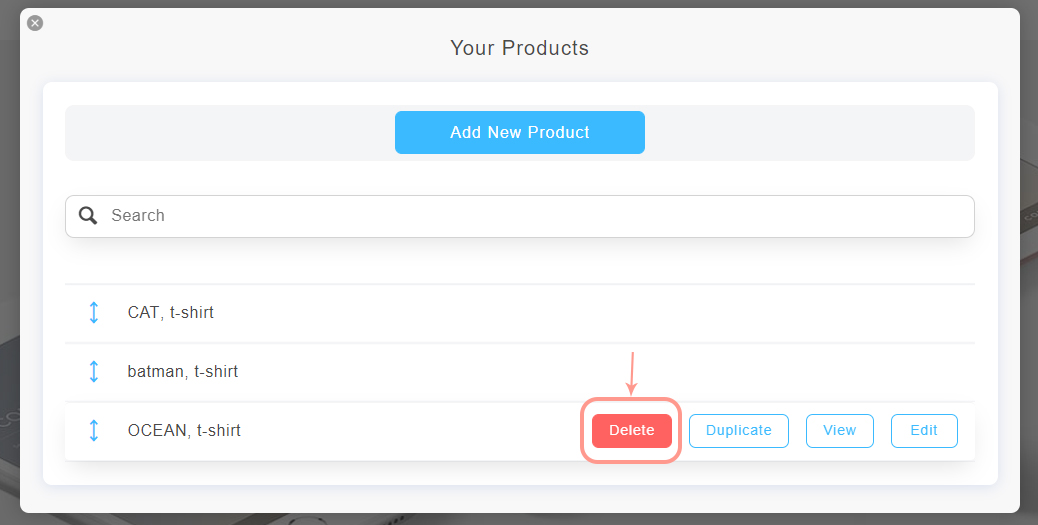This screenshot has width=1038, height=525.
Task: Delete the OCEAN t-shirt product
Action: pos(631,430)
